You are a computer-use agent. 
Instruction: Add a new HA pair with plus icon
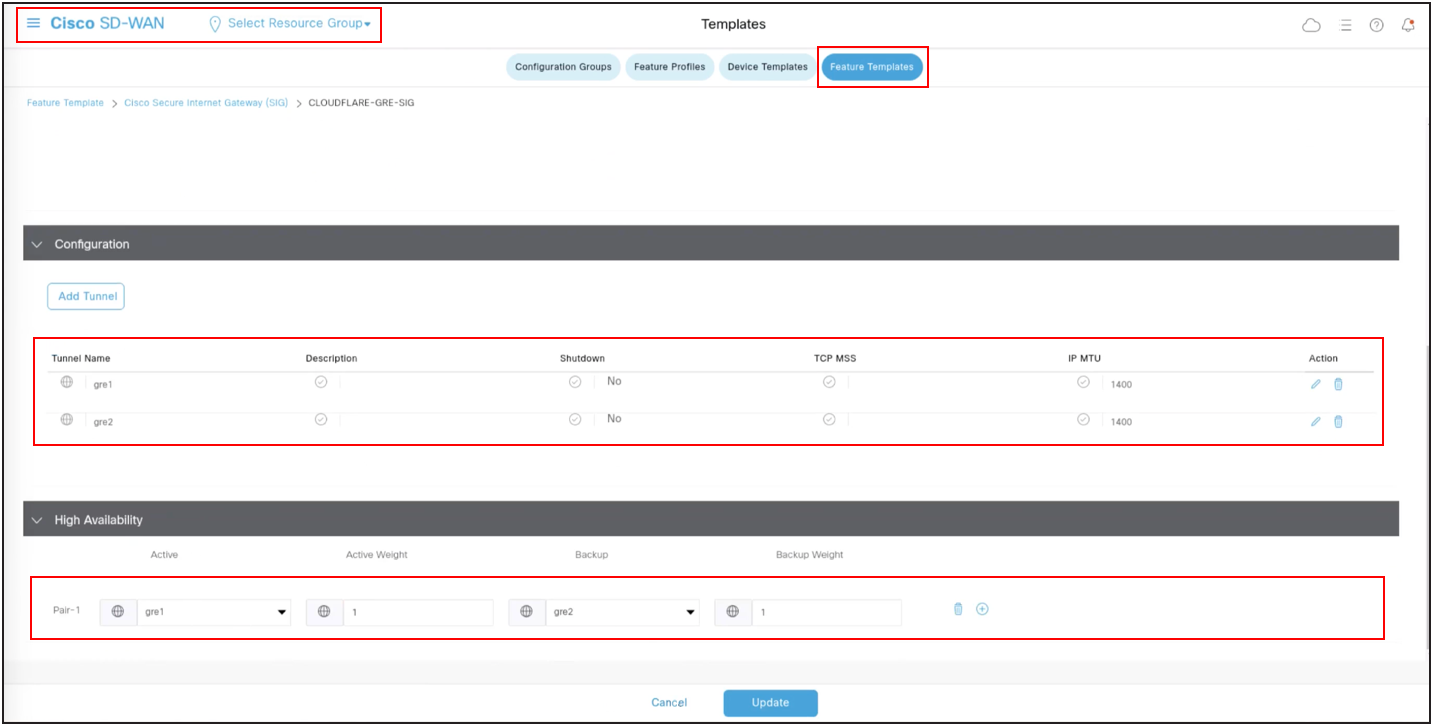[x=982, y=608]
